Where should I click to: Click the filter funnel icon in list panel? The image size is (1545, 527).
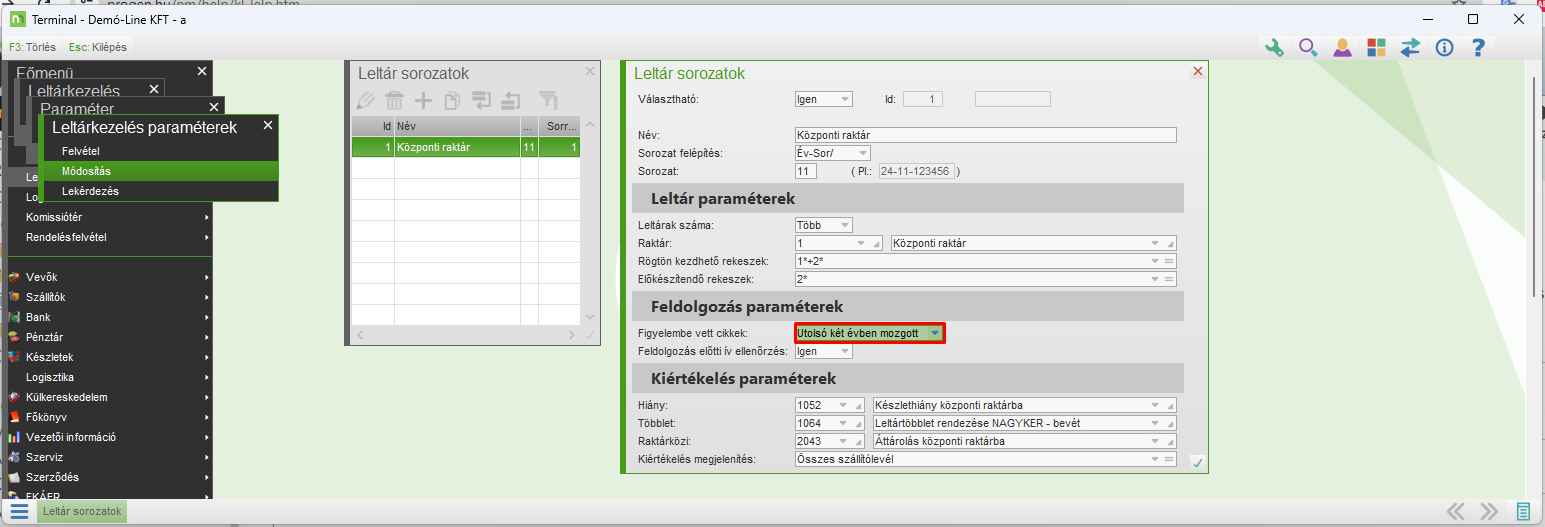pyautogui.click(x=548, y=99)
